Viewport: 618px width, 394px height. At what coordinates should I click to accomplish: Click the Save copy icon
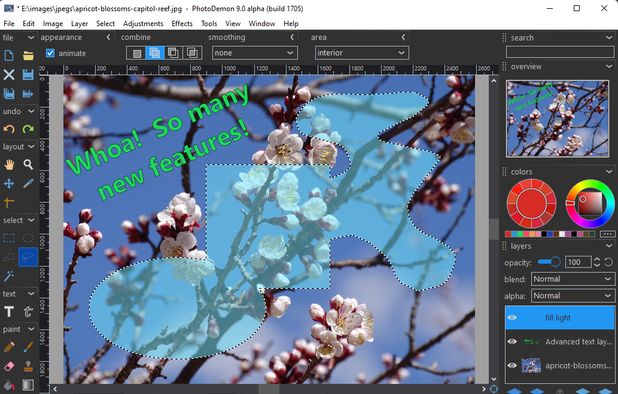point(9,93)
